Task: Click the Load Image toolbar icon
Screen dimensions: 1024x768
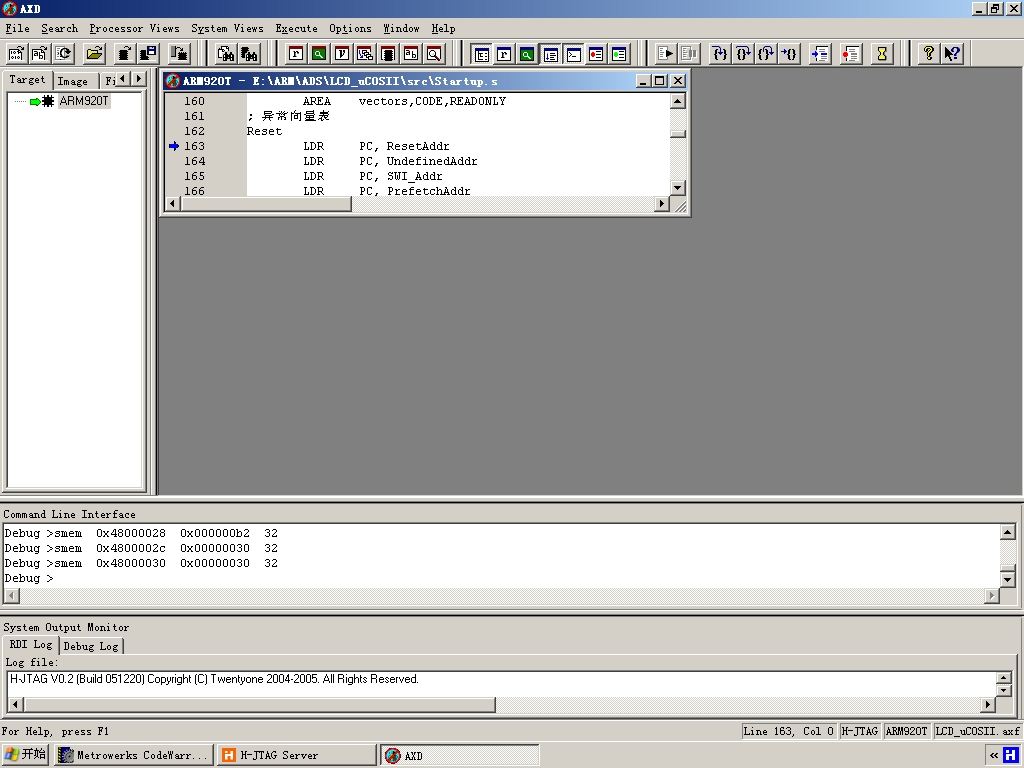Action: [16, 54]
